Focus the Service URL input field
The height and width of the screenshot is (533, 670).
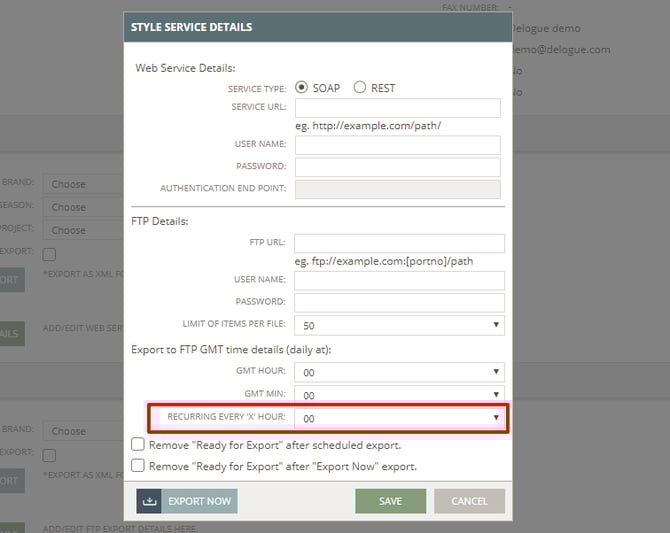pos(397,108)
